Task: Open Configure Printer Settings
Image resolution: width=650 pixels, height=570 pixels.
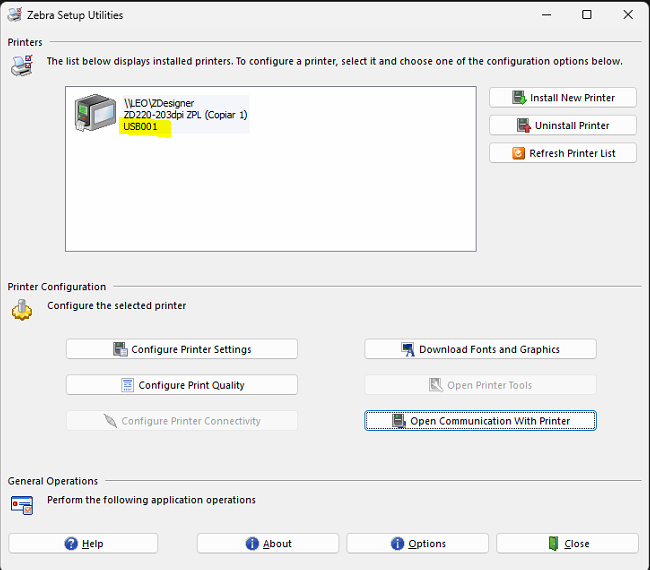Action: click(182, 349)
